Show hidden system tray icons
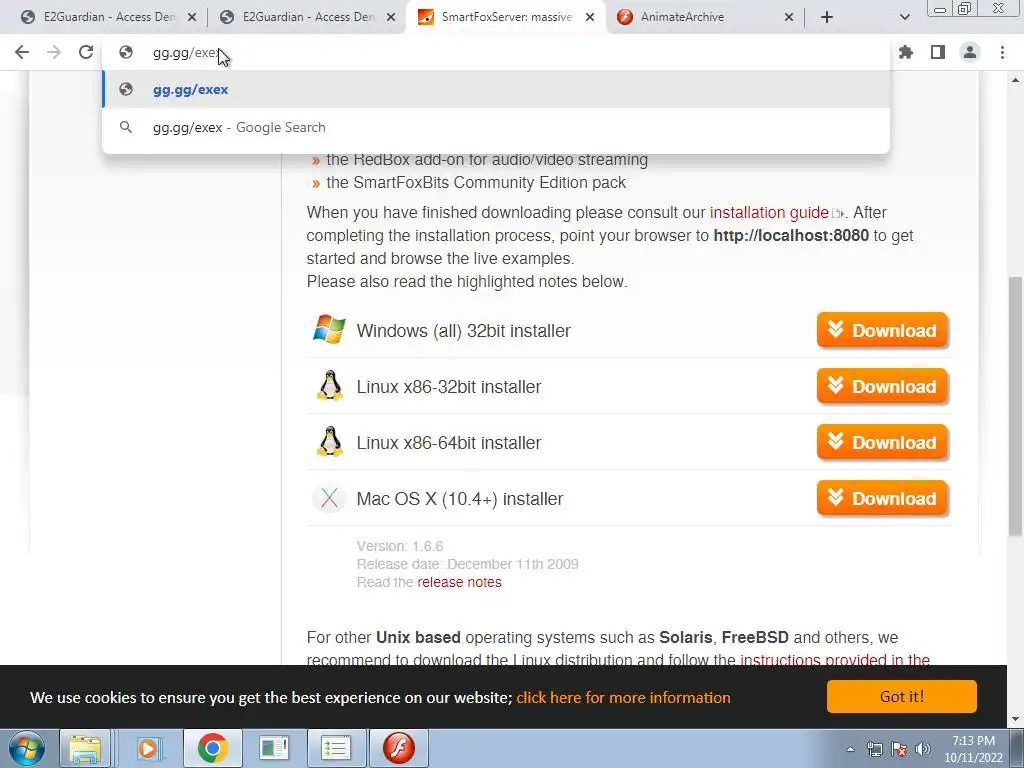Image resolution: width=1024 pixels, height=768 pixels. pos(850,749)
